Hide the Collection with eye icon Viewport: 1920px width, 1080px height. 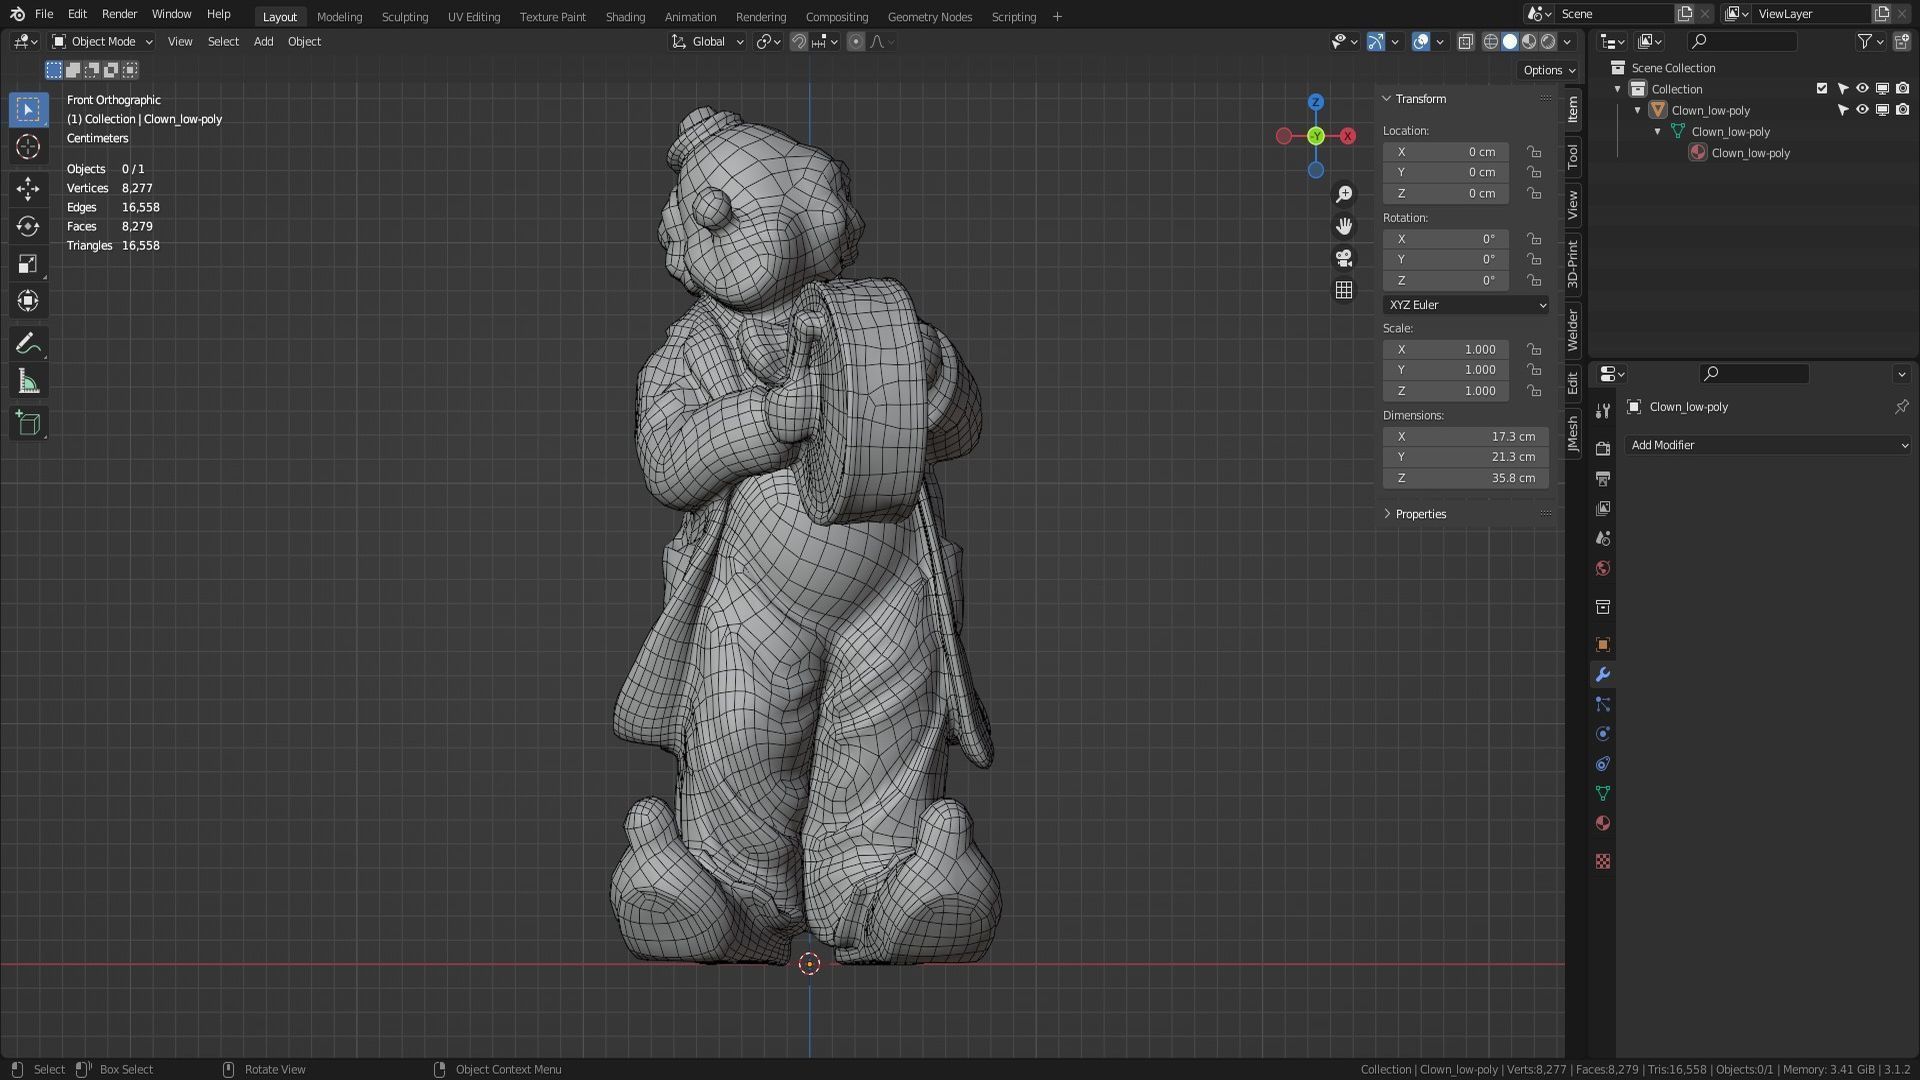click(1862, 89)
